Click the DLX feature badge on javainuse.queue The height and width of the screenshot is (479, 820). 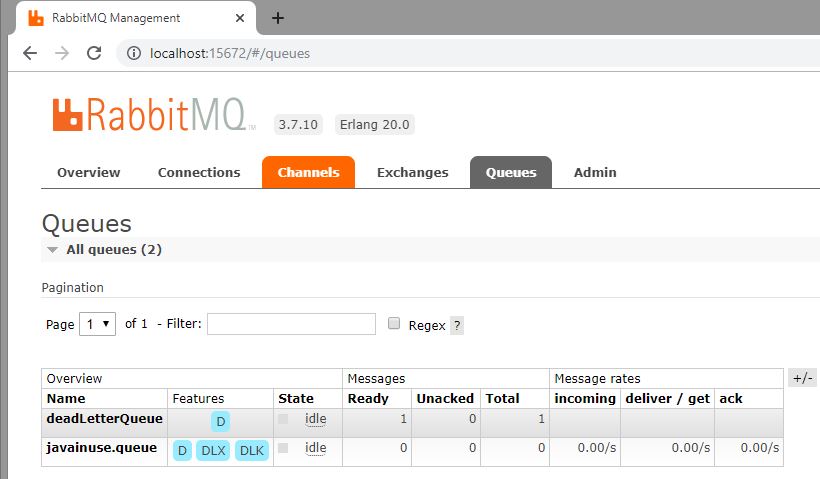coord(213,450)
